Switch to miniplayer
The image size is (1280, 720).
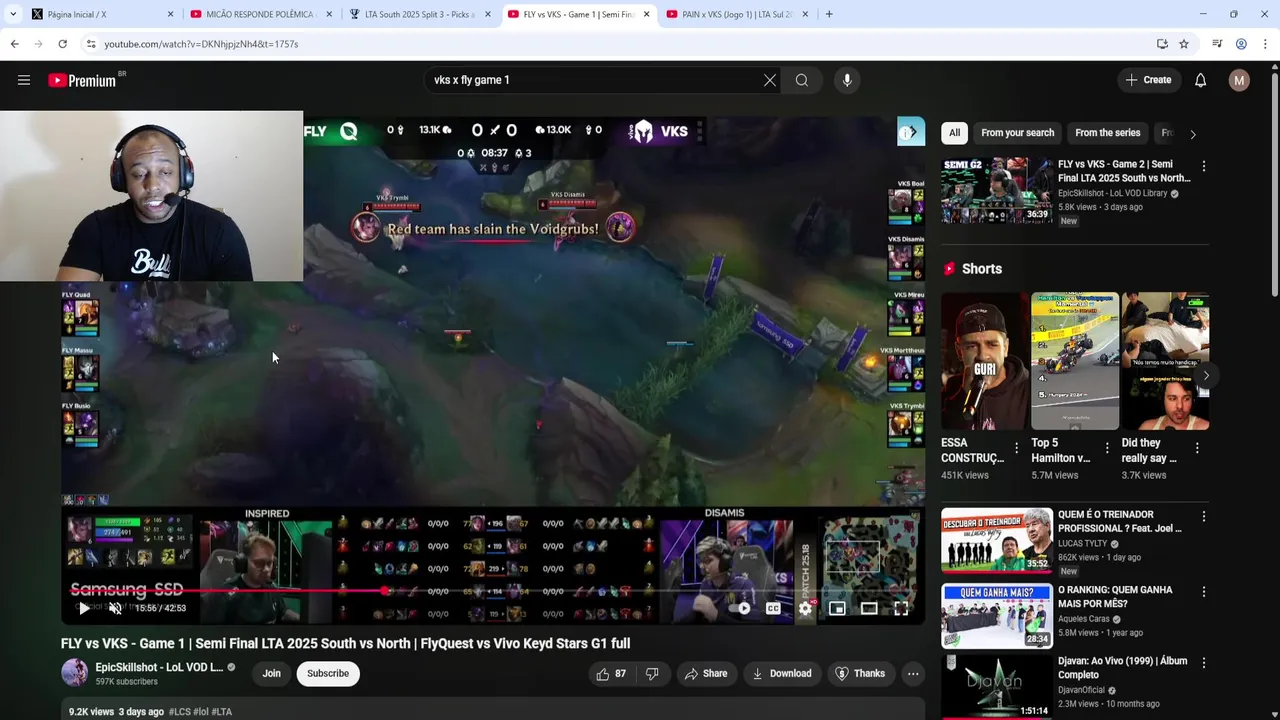click(837, 608)
